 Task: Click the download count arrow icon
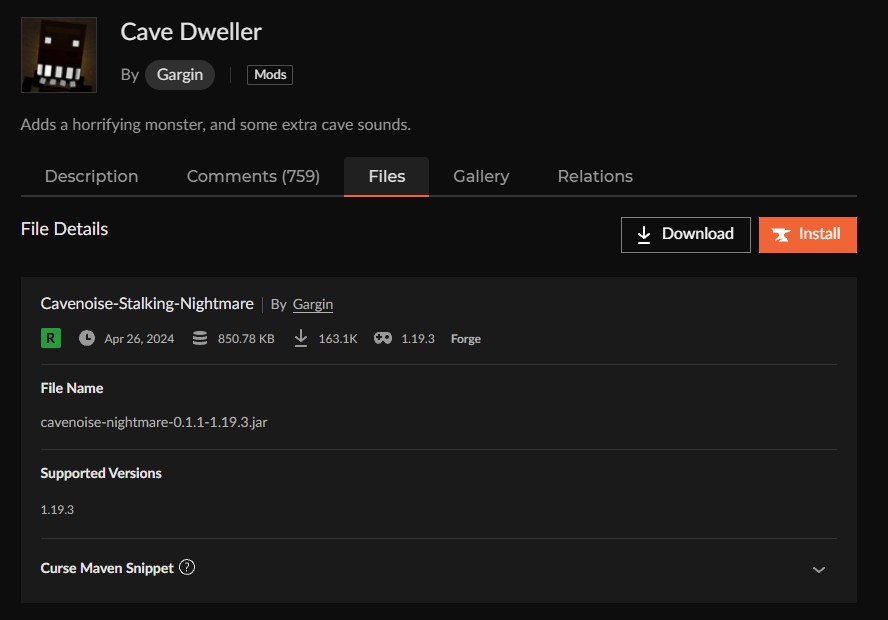[x=301, y=339]
